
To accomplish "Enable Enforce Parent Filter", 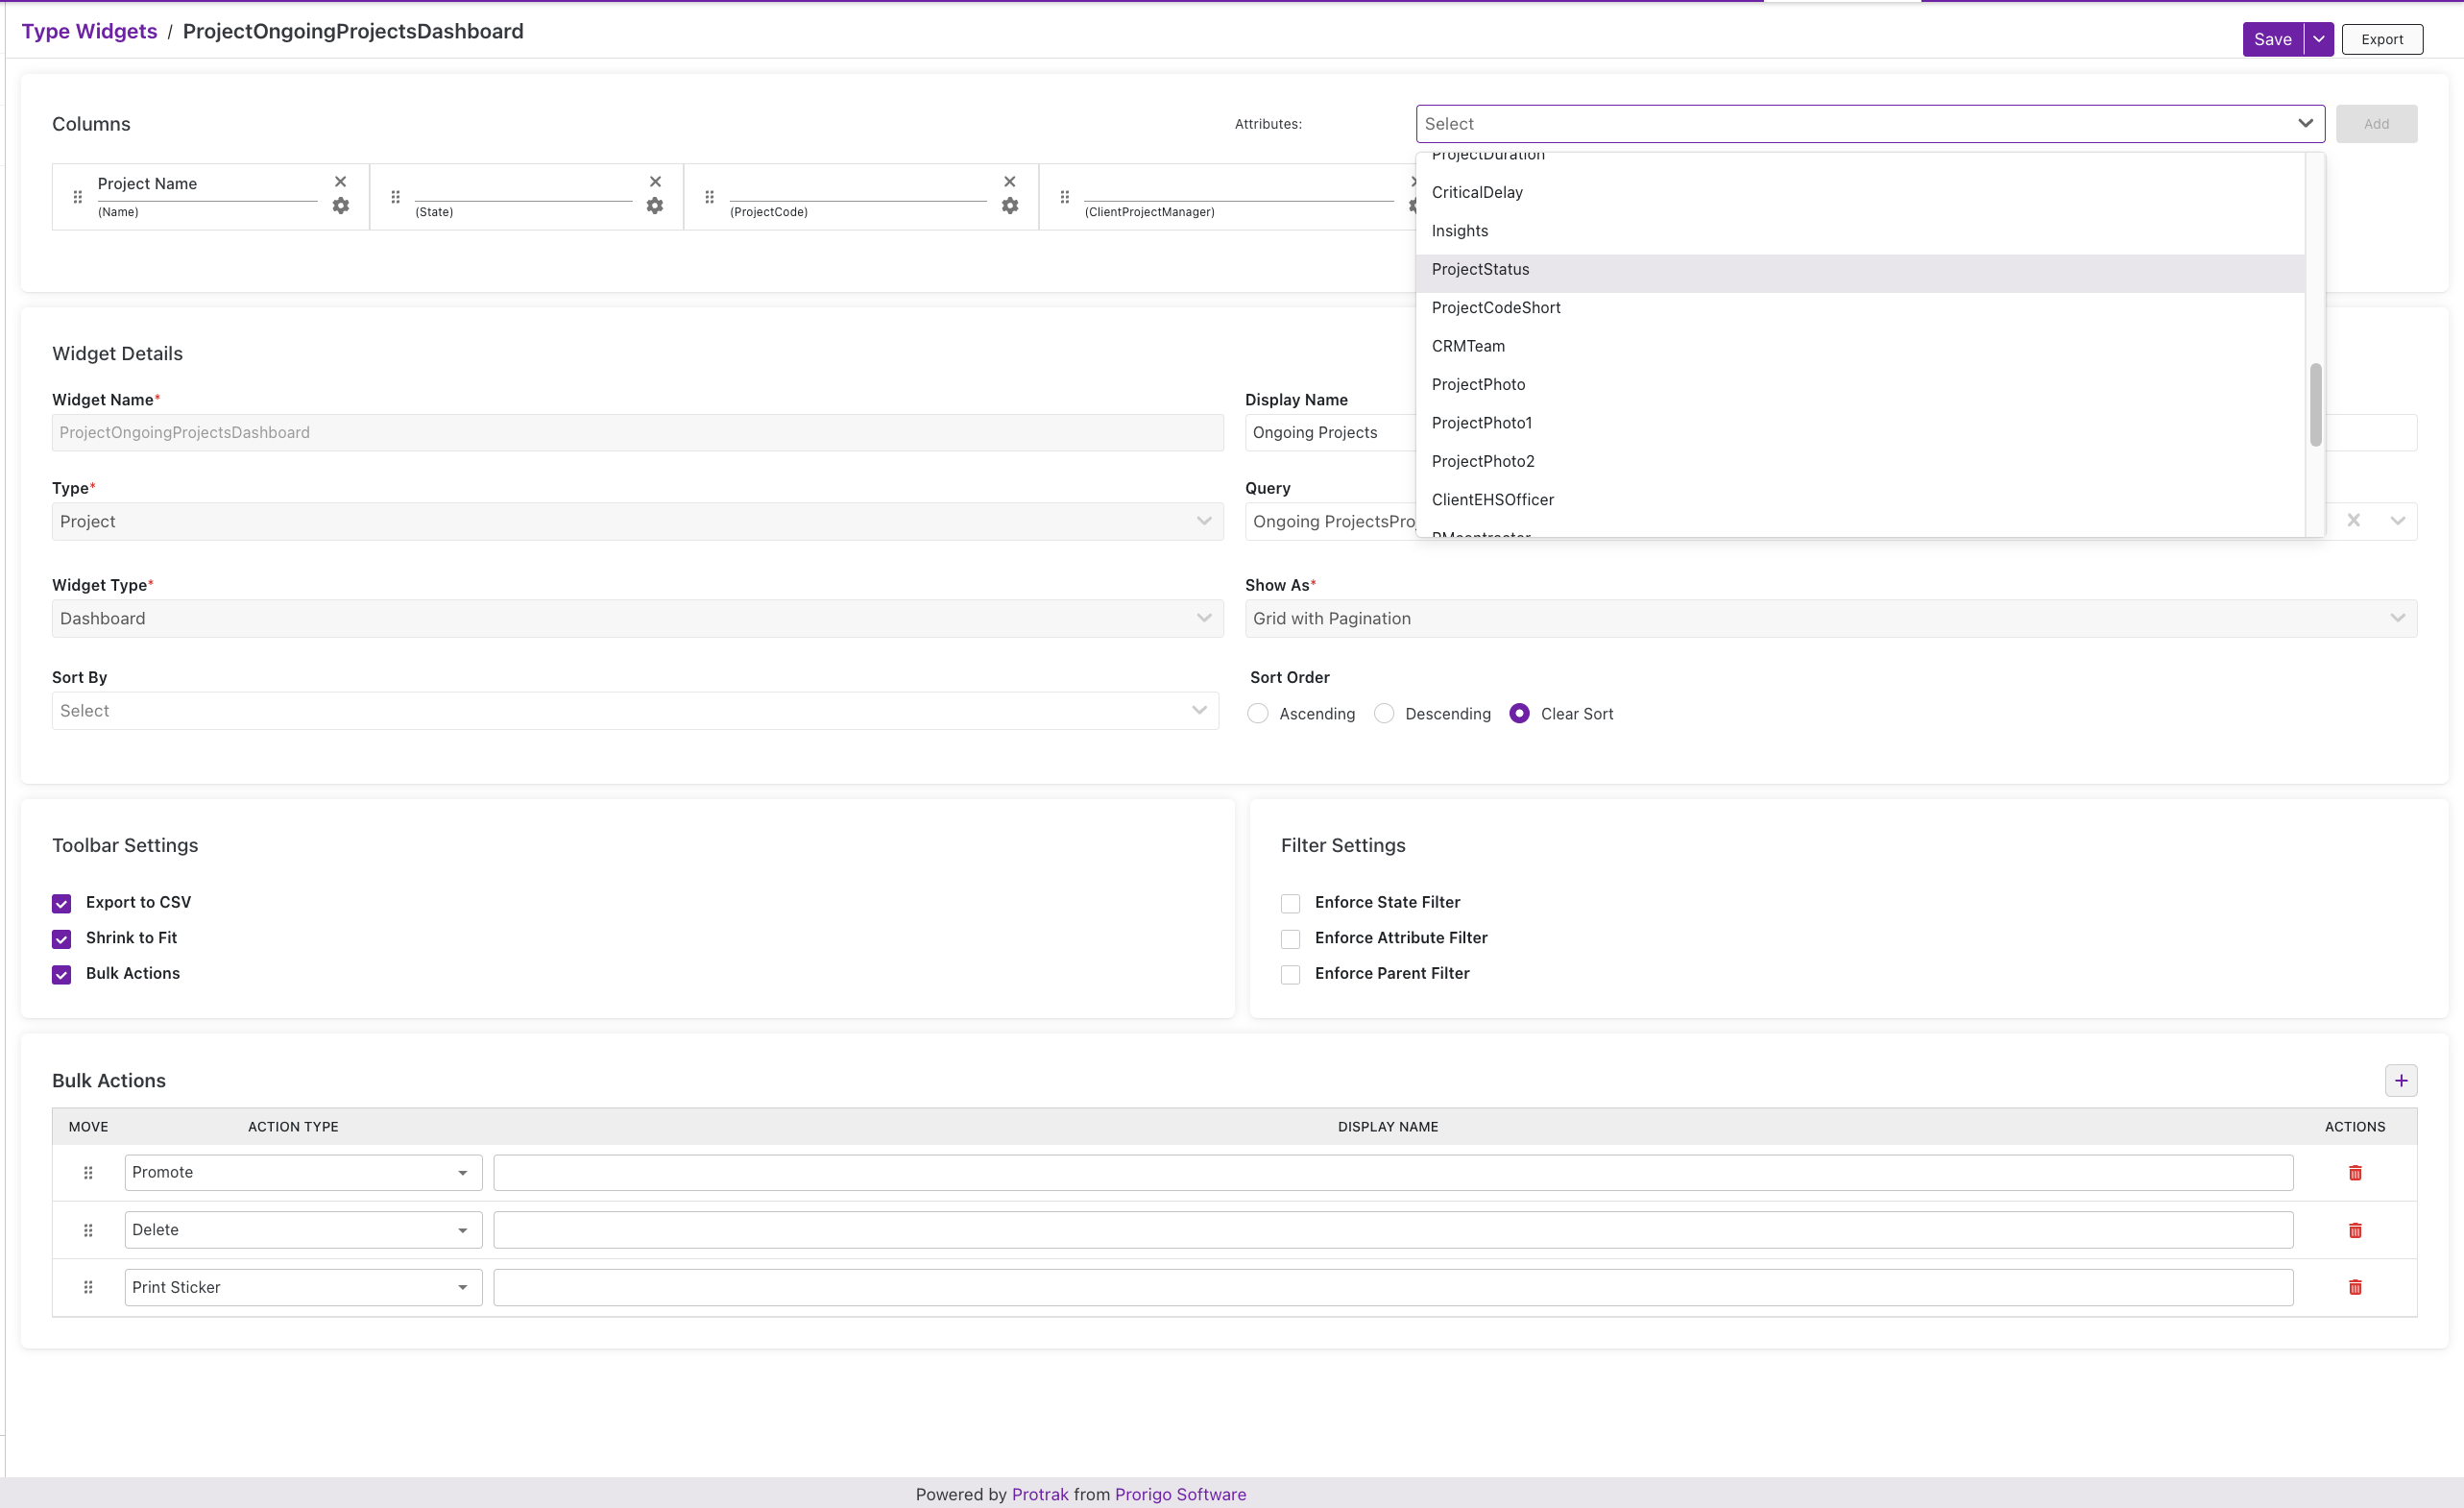I will [1290, 974].
